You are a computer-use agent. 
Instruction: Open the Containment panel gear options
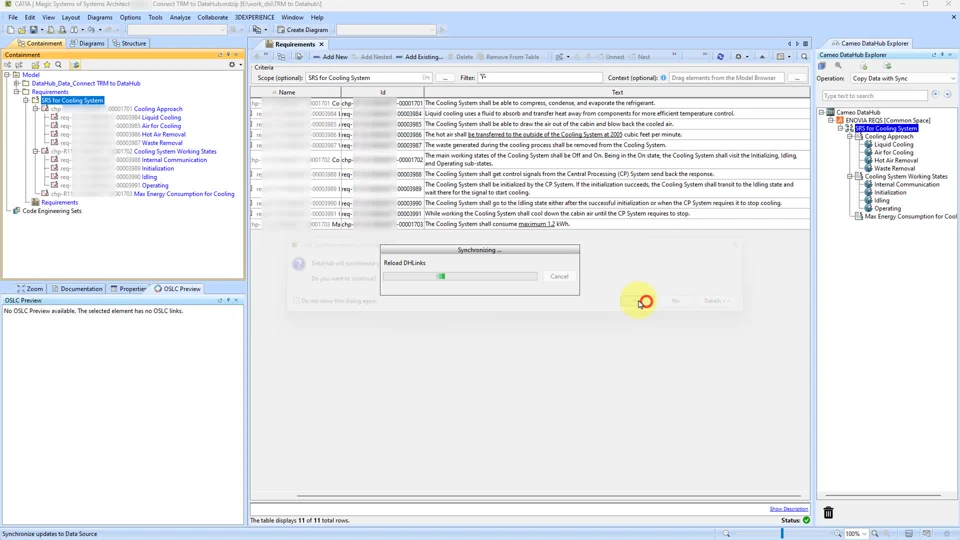(232, 64)
